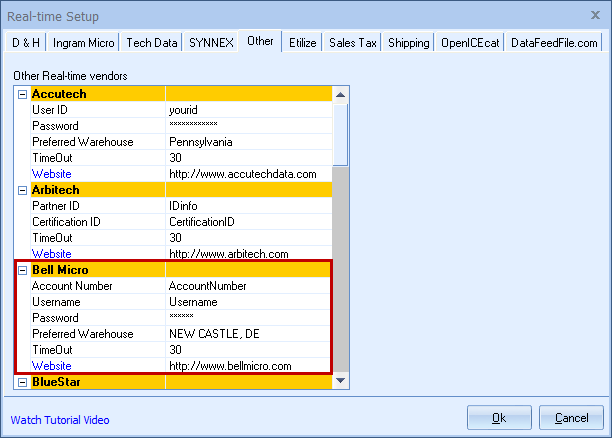Select the Bell Micro 'Password' label
Screen dimensions: 612x438
[x=55, y=318]
